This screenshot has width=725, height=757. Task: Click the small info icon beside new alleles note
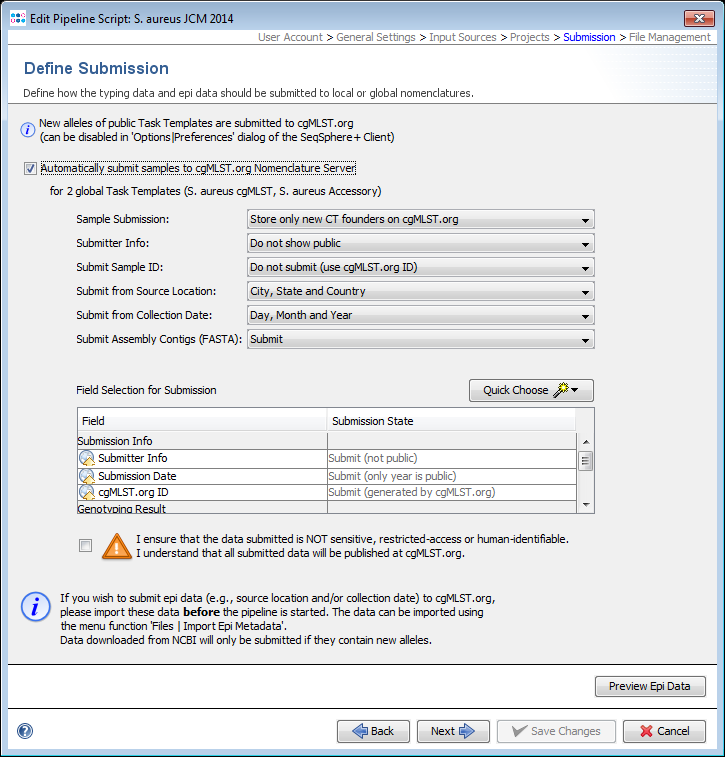[x=28, y=130]
